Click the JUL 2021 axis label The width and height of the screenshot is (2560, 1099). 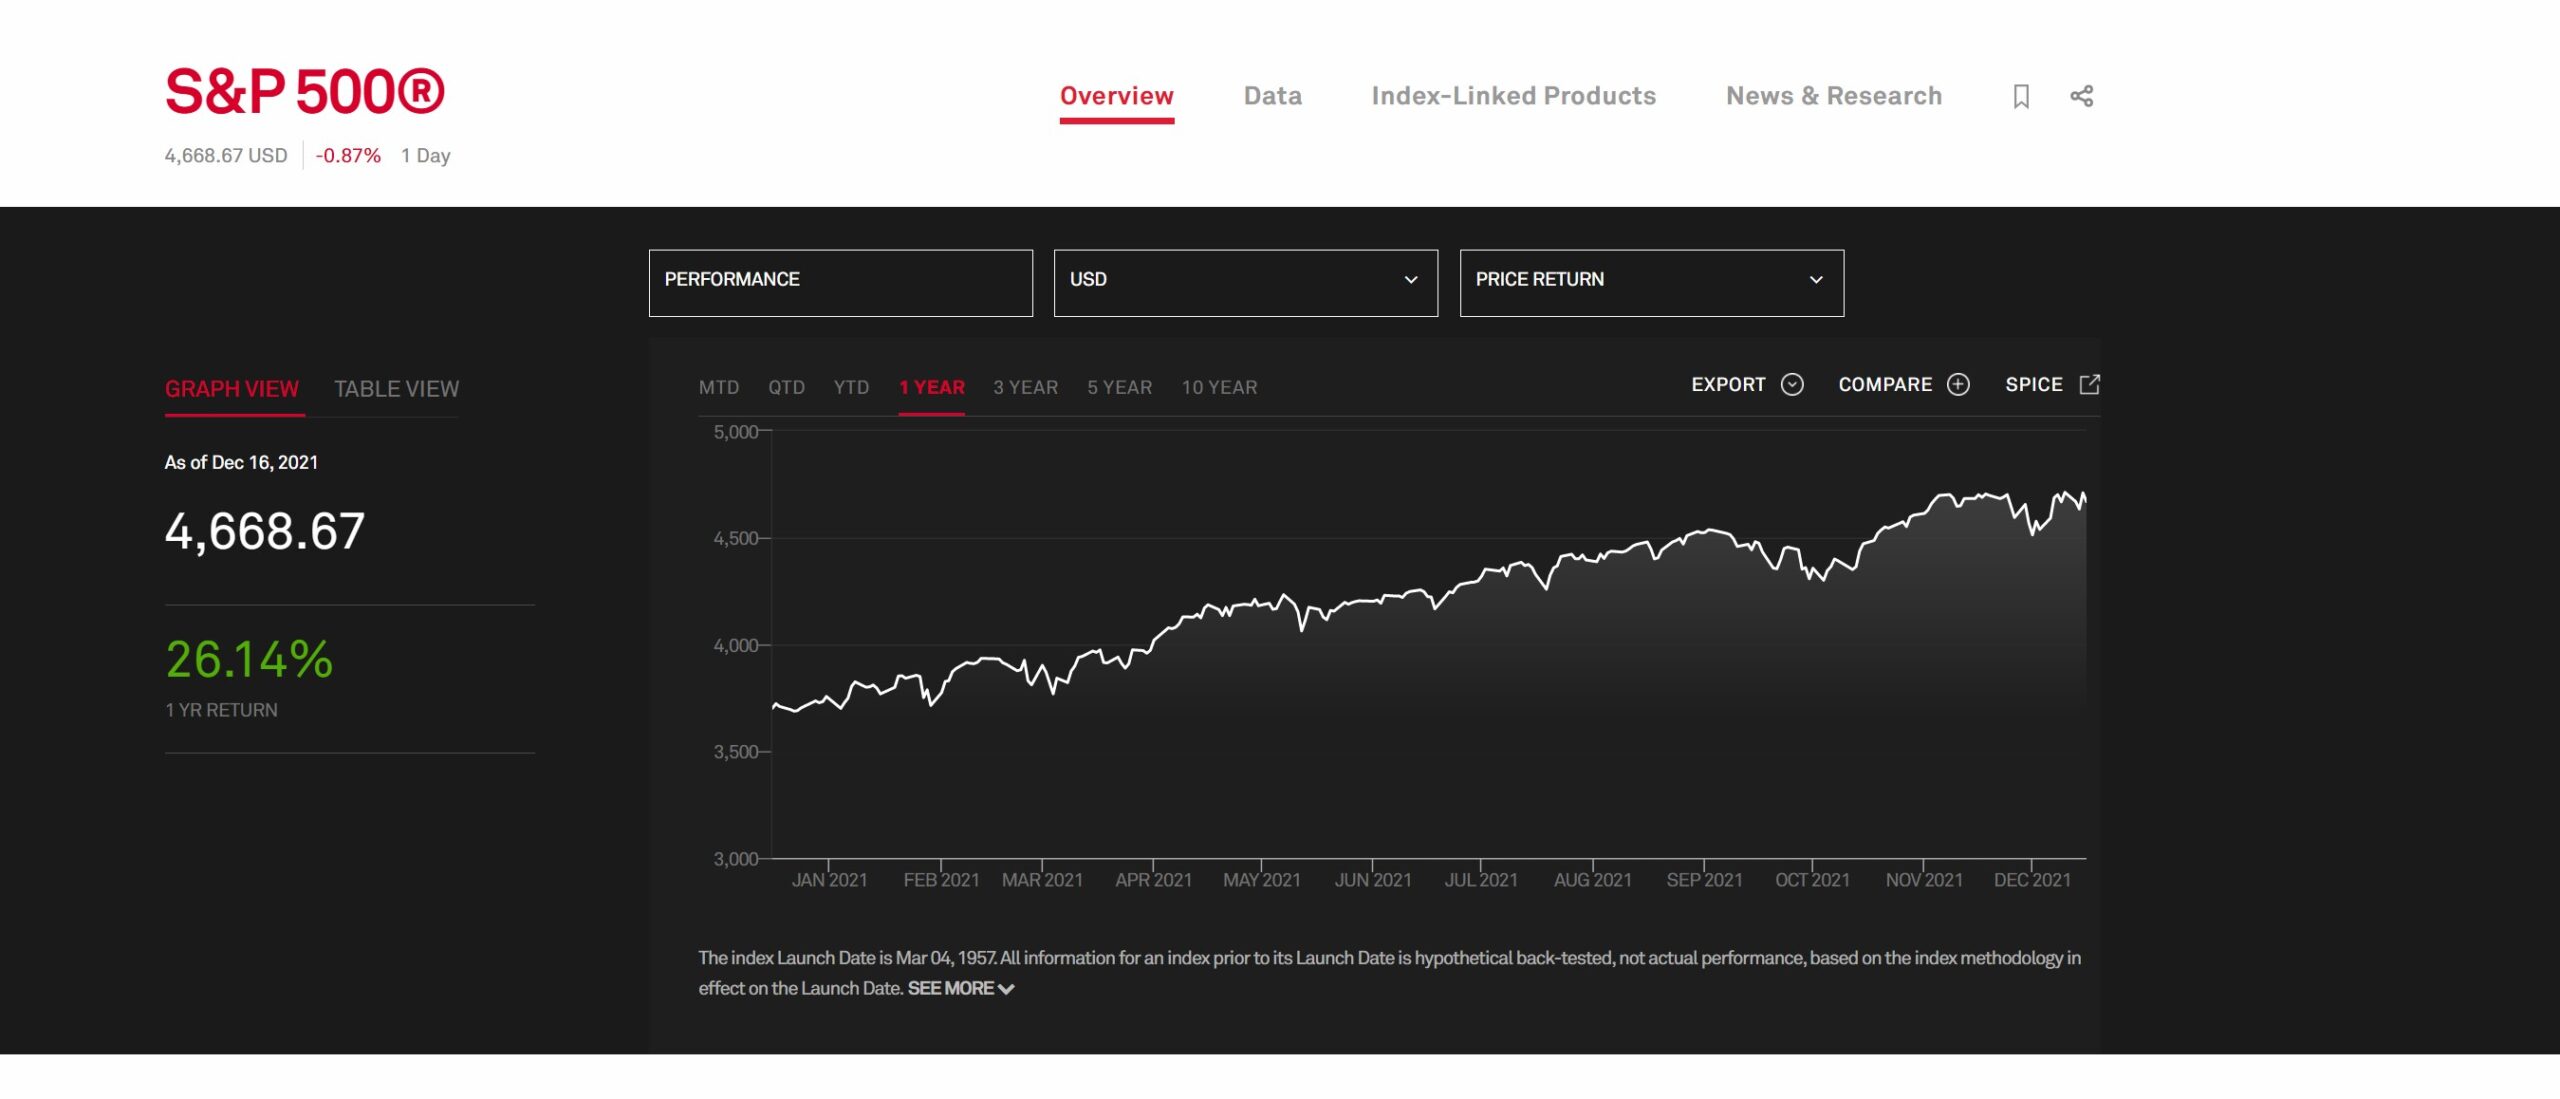(x=1480, y=880)
